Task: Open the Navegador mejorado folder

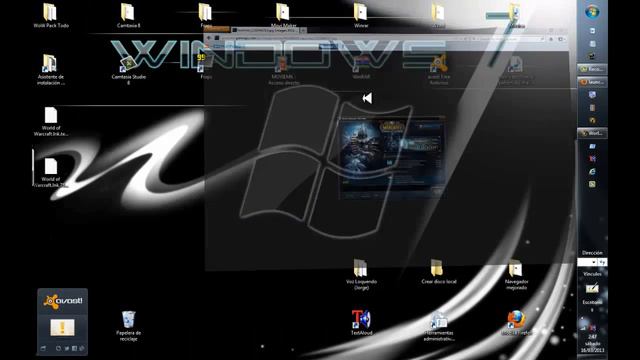Action: pos(516,274)
